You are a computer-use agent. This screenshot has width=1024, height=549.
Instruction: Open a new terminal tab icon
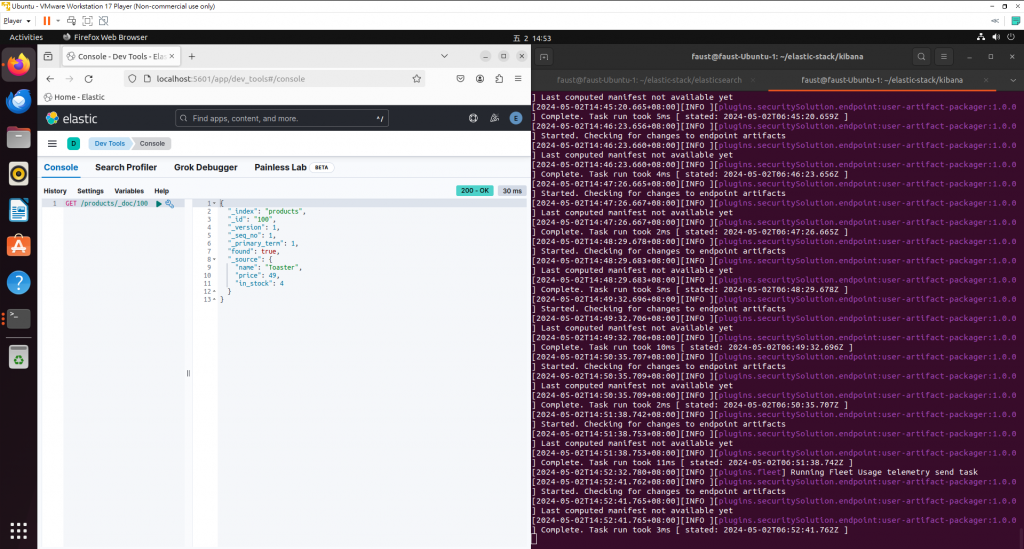click(x=544, y=57)
